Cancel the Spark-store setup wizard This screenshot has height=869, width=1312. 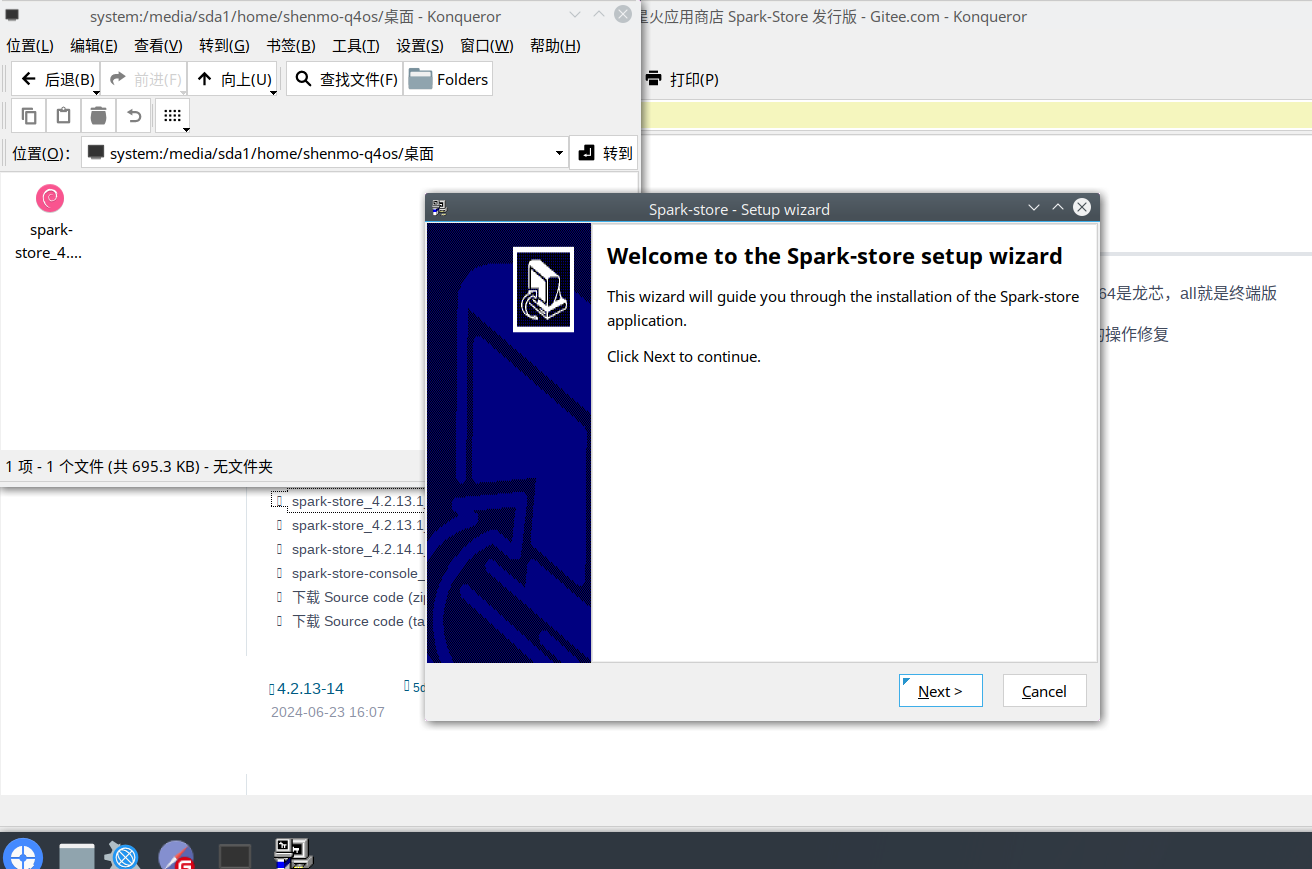pyautogui.click(x=1044, y=691)
